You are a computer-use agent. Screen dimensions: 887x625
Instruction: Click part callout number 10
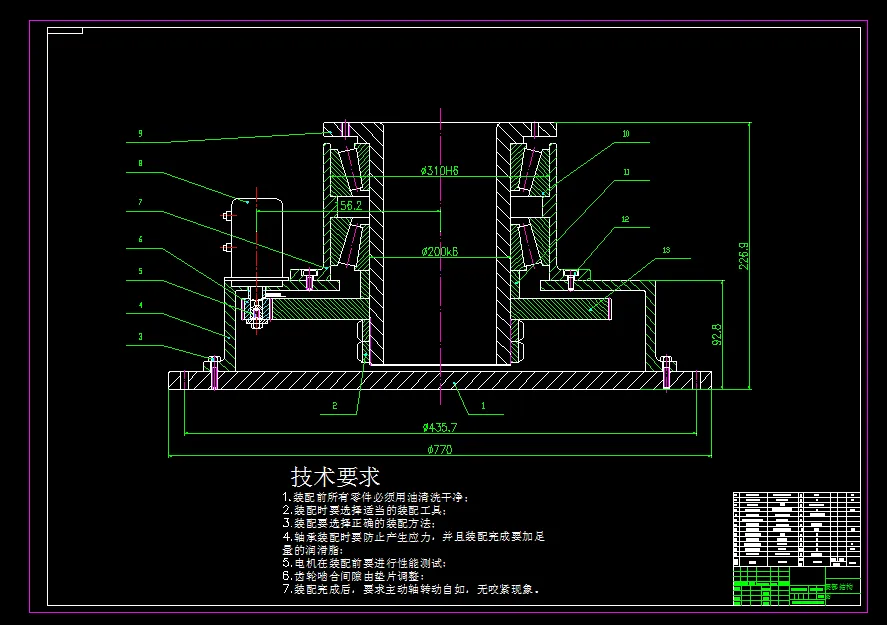[x=626, y=133]
